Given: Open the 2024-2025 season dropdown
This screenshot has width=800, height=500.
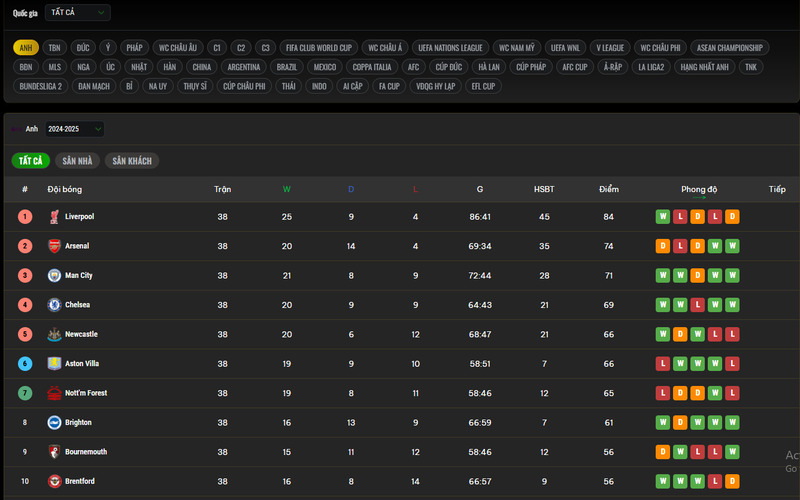Looking at the screenshot, I should (x=74, y=129).
